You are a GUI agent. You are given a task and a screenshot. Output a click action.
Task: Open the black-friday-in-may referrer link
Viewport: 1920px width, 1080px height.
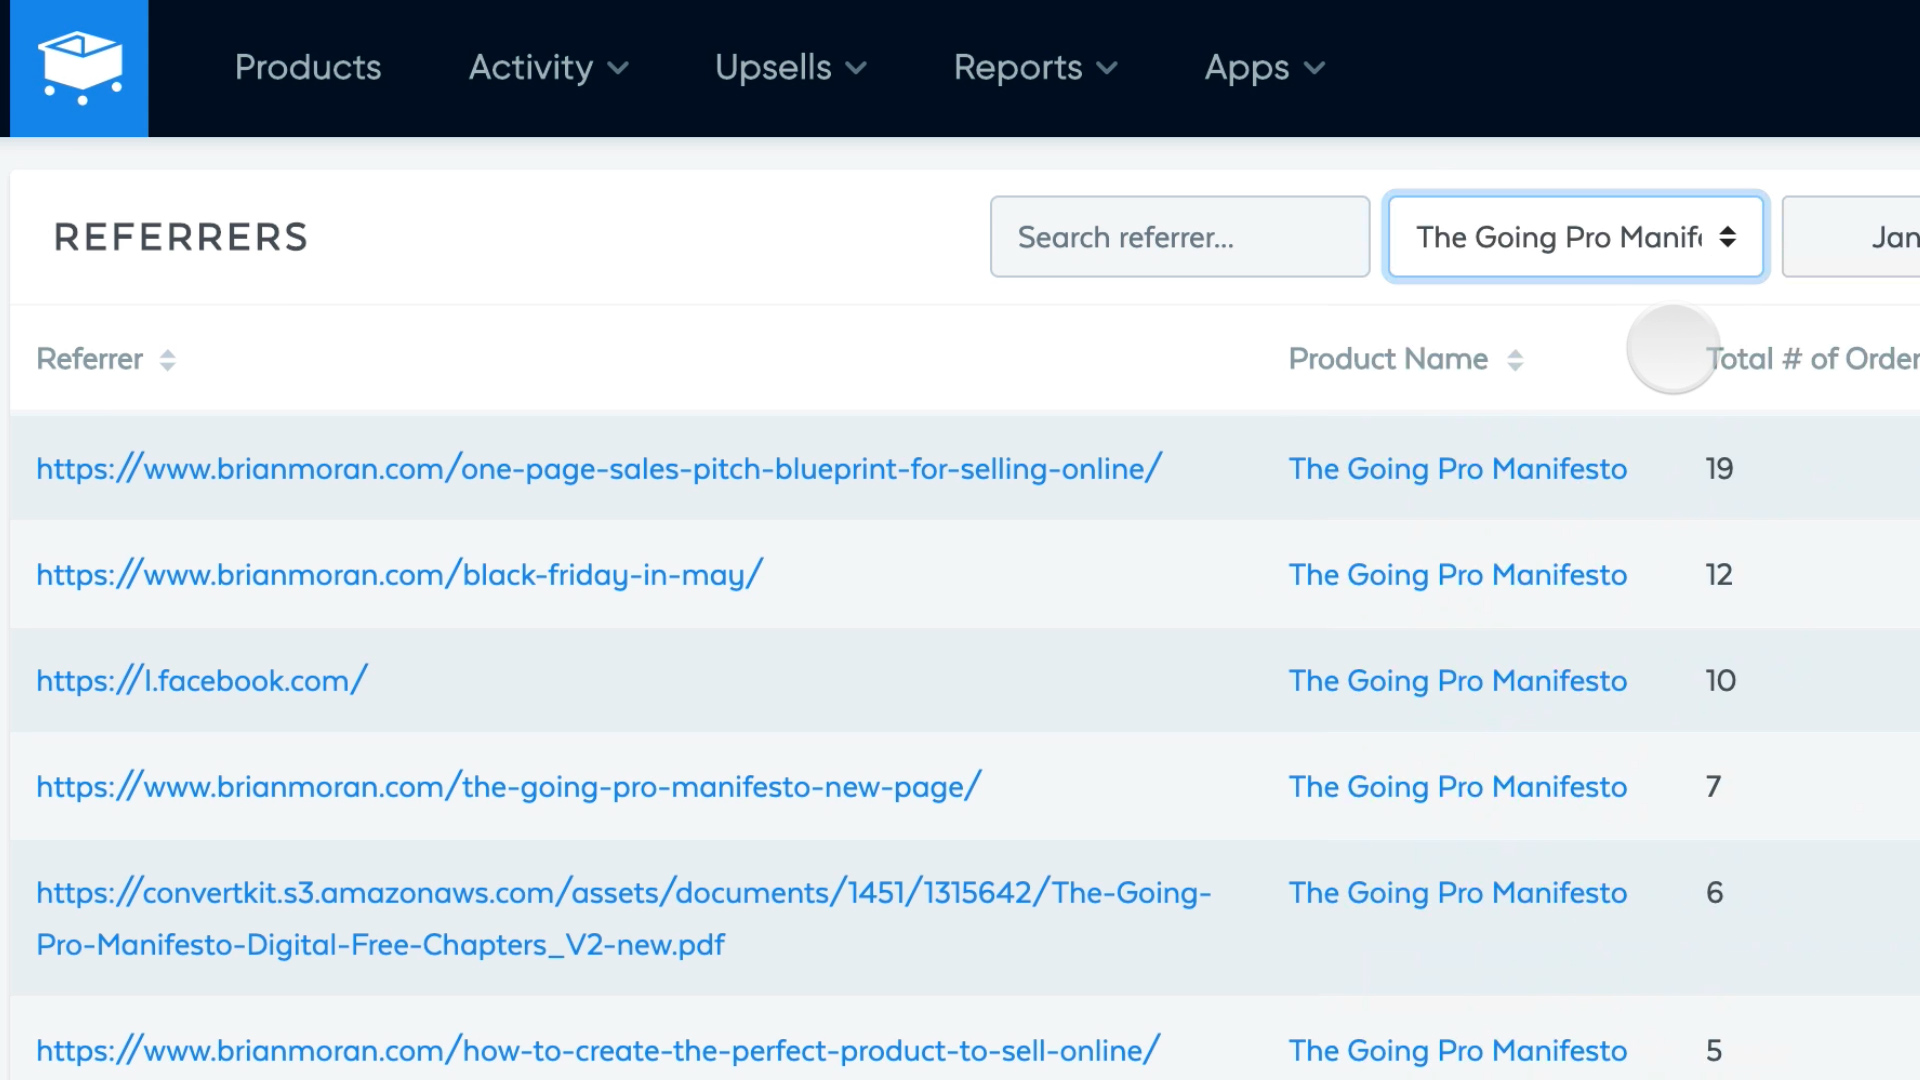click(x=399, y=575)
